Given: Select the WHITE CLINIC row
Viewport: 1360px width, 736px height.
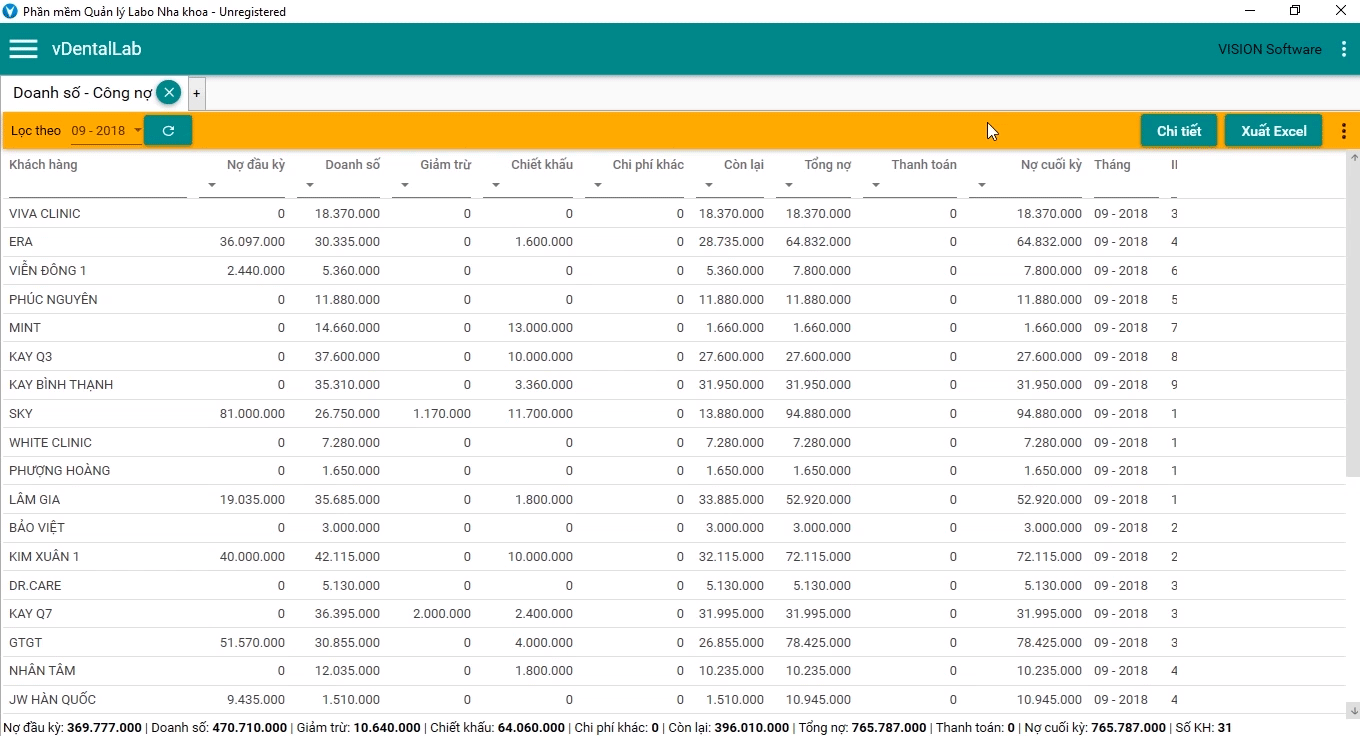Looking at the screenshot, I should coord(674,443).
